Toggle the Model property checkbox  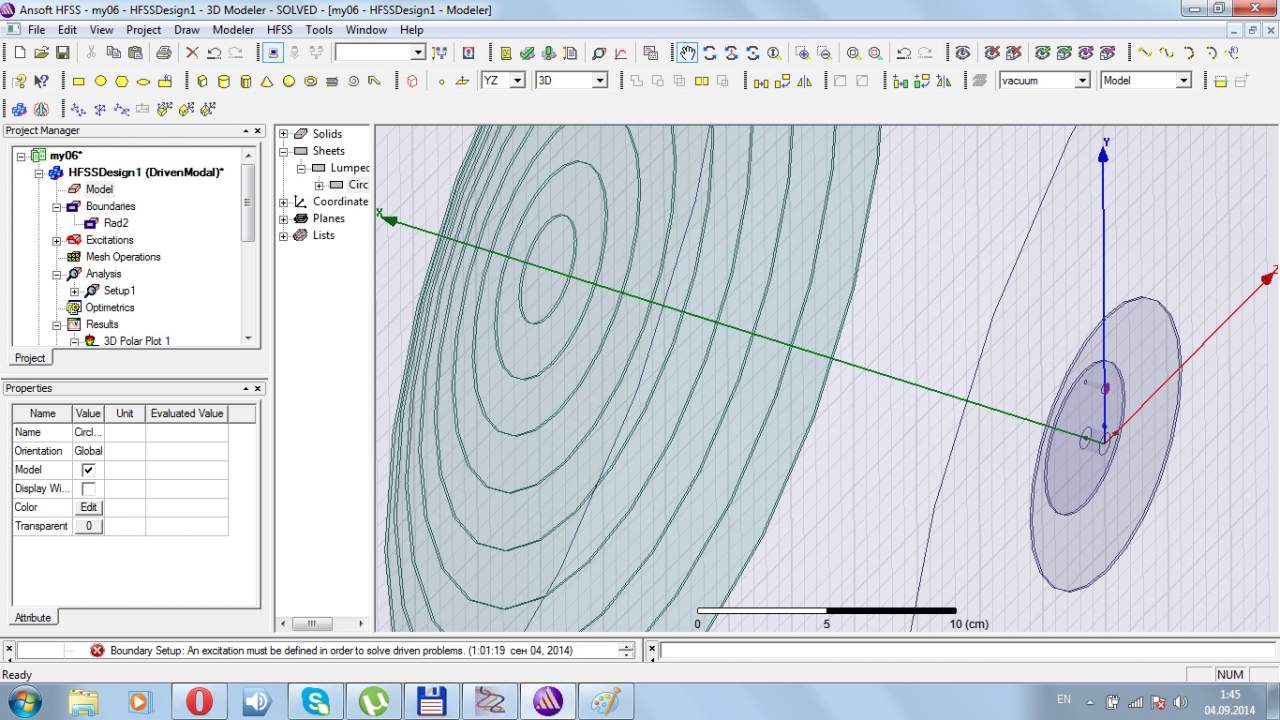[88, 470]
